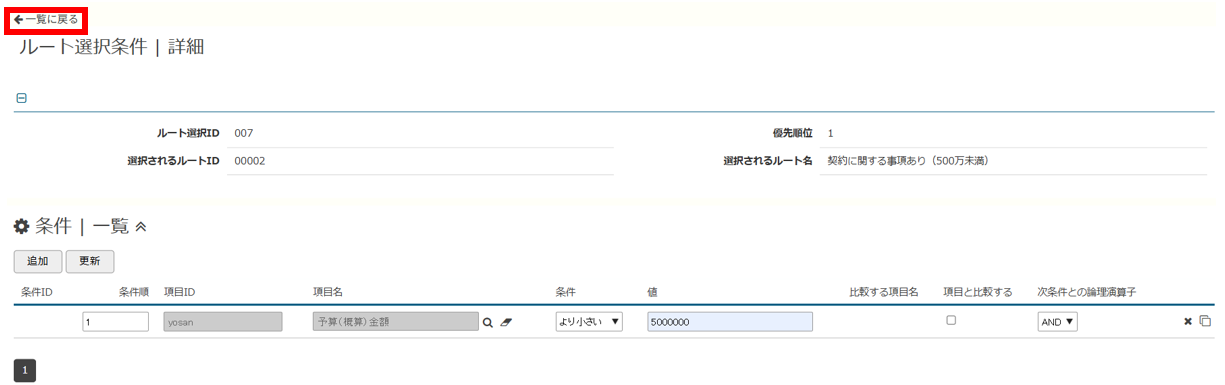This screenshot has height=385, width=1225.
Task: Click the 優先順位 value 1
Action: coord(830,133)
